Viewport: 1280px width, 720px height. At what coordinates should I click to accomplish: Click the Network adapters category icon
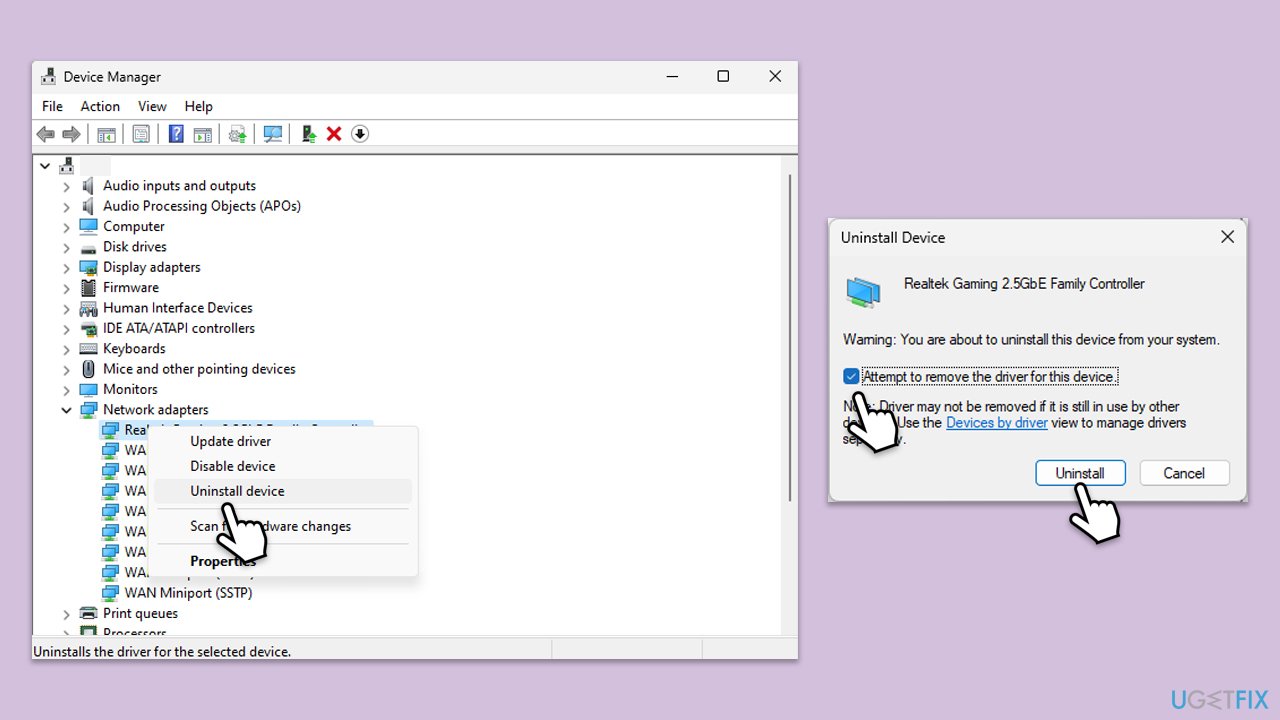pyautogui.click(x=88, y=410)
